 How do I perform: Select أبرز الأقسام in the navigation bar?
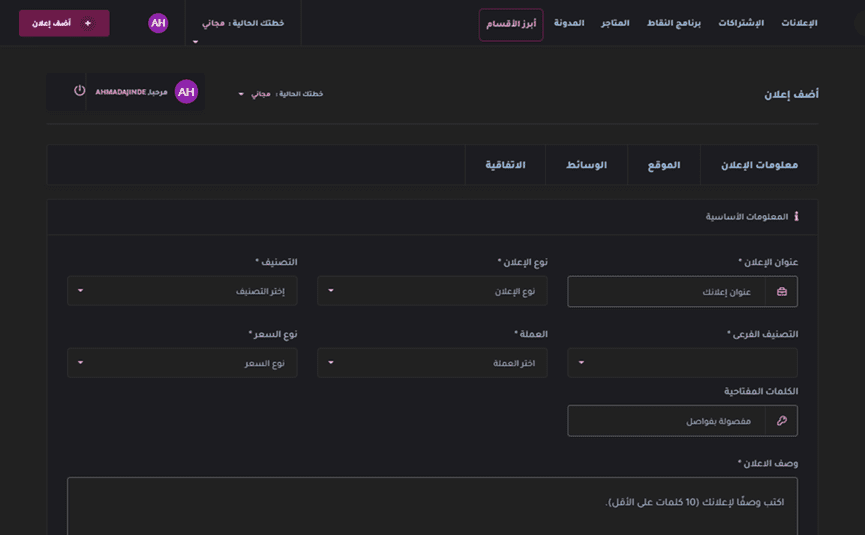click(511, 24)
